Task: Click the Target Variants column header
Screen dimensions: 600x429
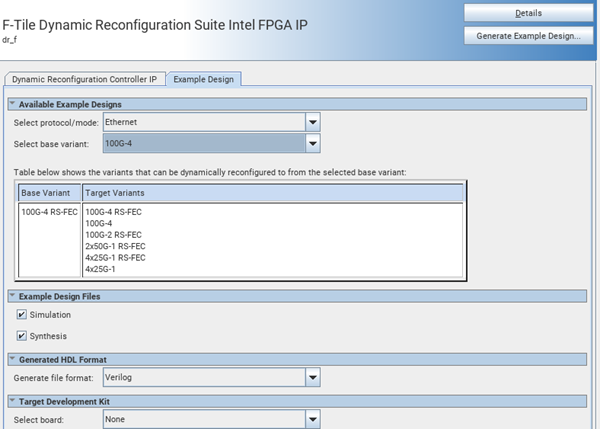Action: (272, 193)
